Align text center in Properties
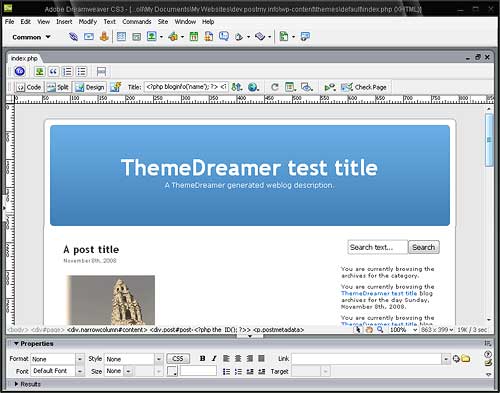500x393 pixels. [238, 359]
